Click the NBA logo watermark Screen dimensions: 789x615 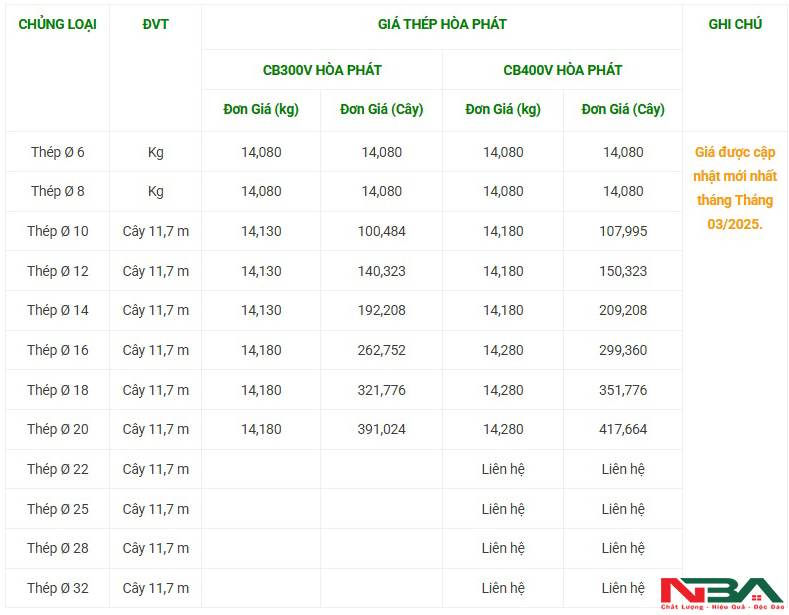click(722, 594)
